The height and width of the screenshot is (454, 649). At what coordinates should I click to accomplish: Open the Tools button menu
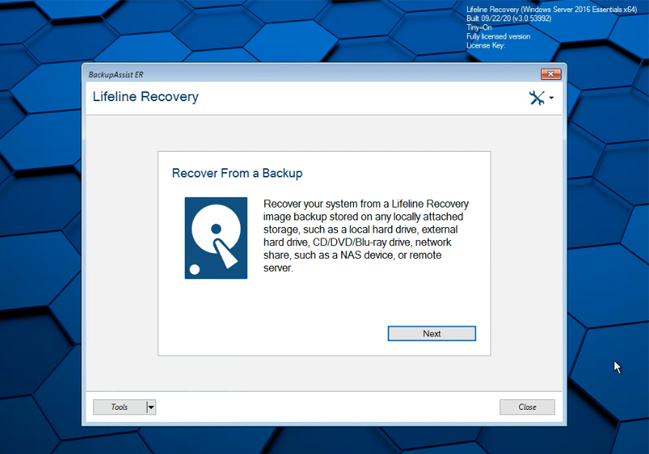(x=120, y=407)
